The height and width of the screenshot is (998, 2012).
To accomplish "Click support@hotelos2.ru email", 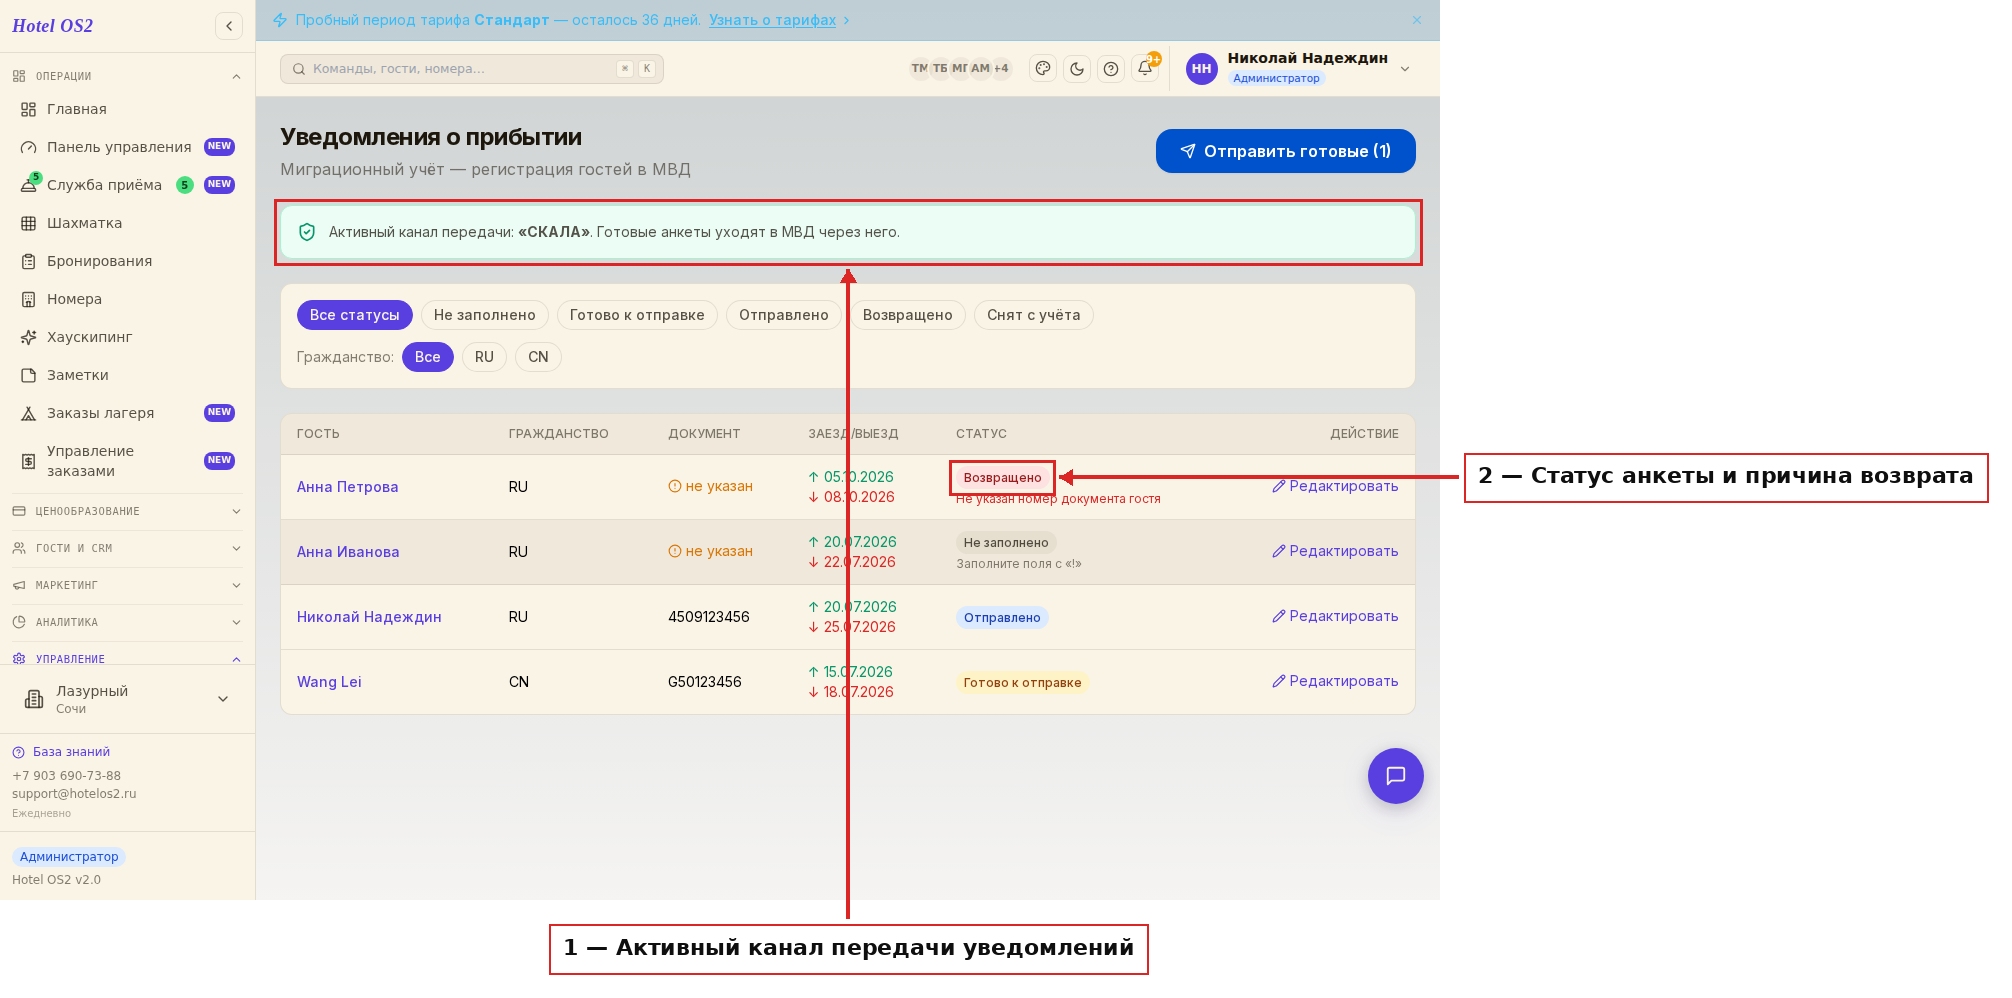I will click(74, 794).
